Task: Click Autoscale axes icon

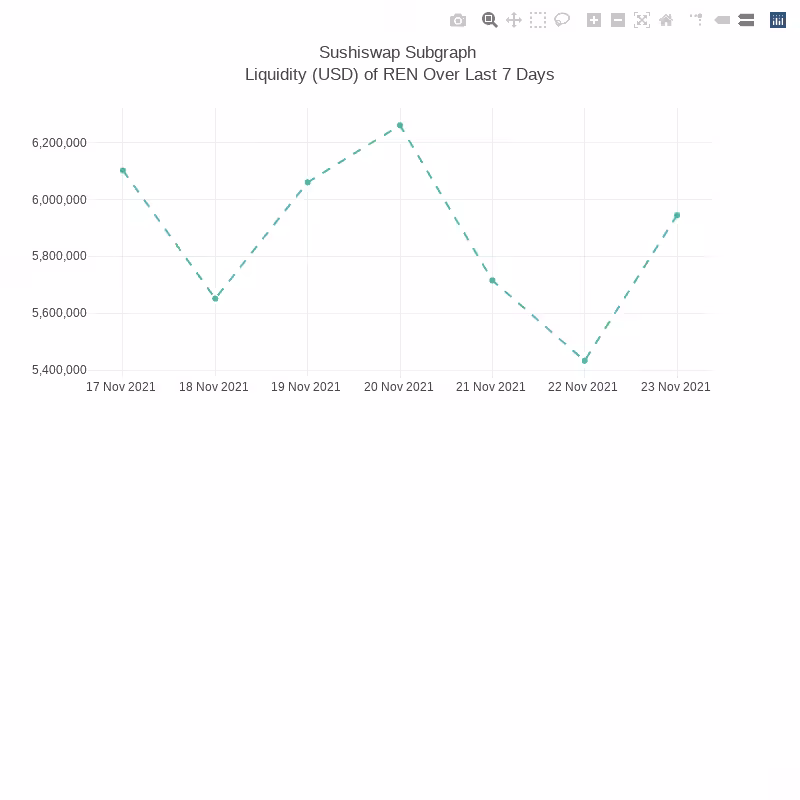Action: click(x=642, y=20)
